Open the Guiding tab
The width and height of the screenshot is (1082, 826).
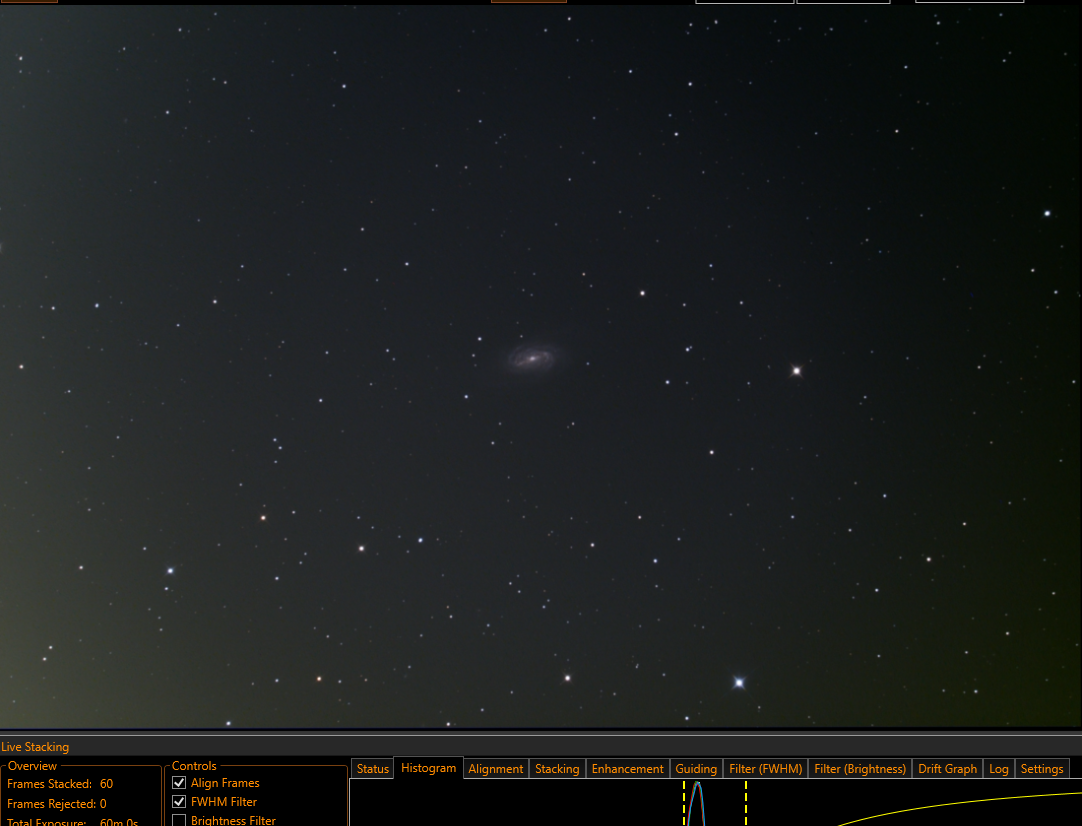pos(696,769)
